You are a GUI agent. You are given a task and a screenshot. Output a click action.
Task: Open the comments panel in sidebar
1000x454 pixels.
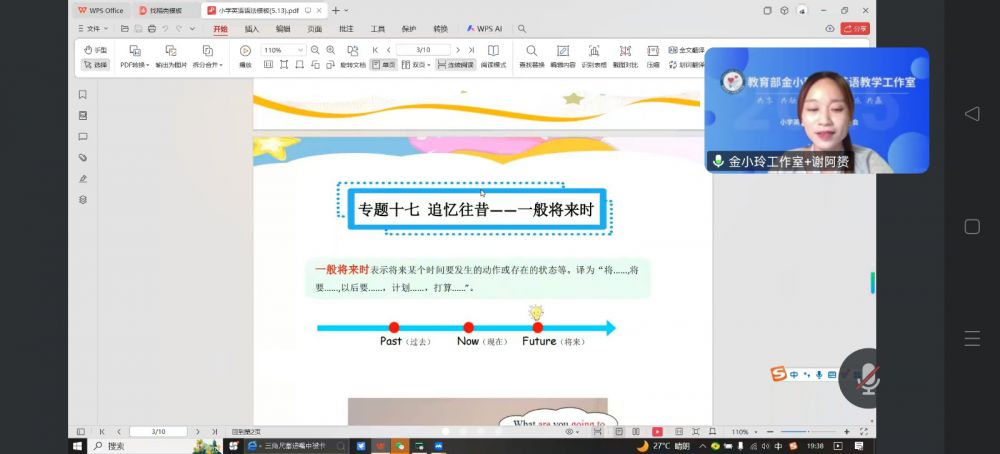point(83,137)
